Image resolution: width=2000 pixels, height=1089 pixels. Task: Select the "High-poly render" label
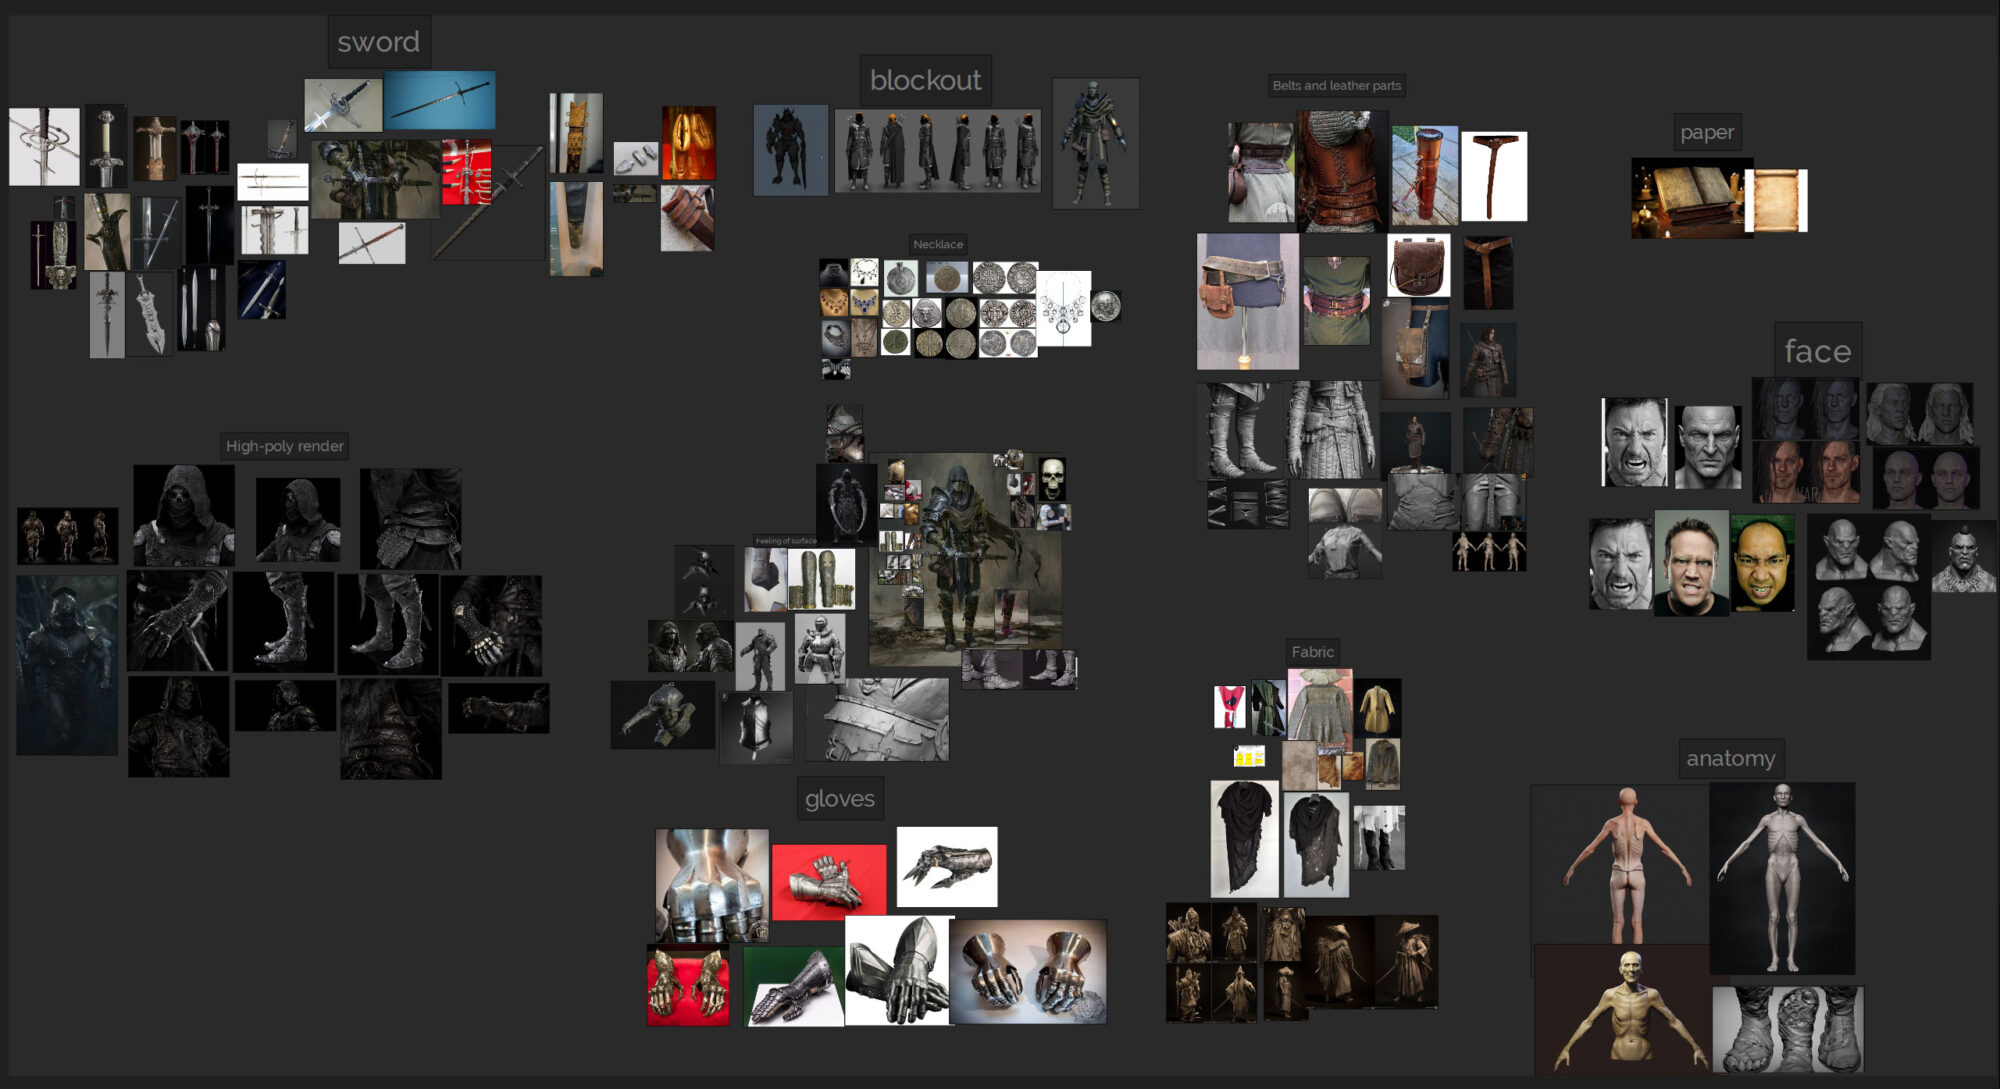click(x=287, y=446)
